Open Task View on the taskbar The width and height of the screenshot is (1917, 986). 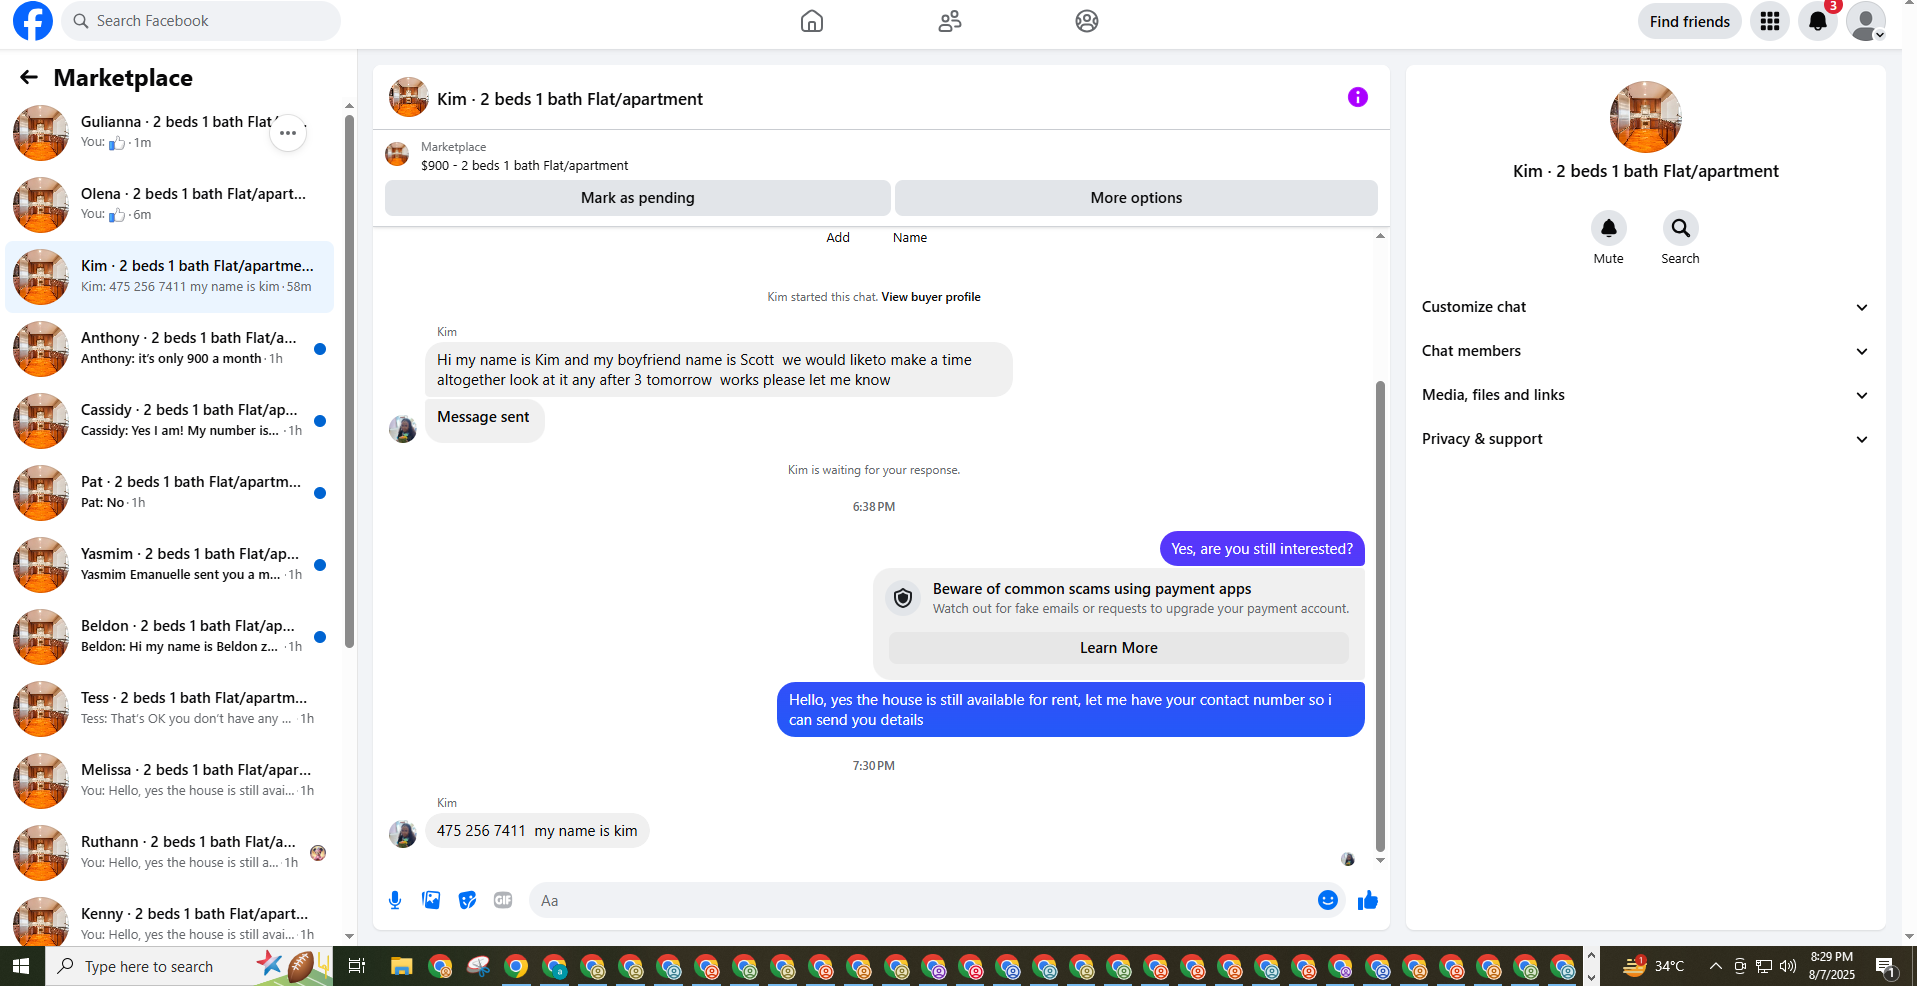(x=356, y=966)
